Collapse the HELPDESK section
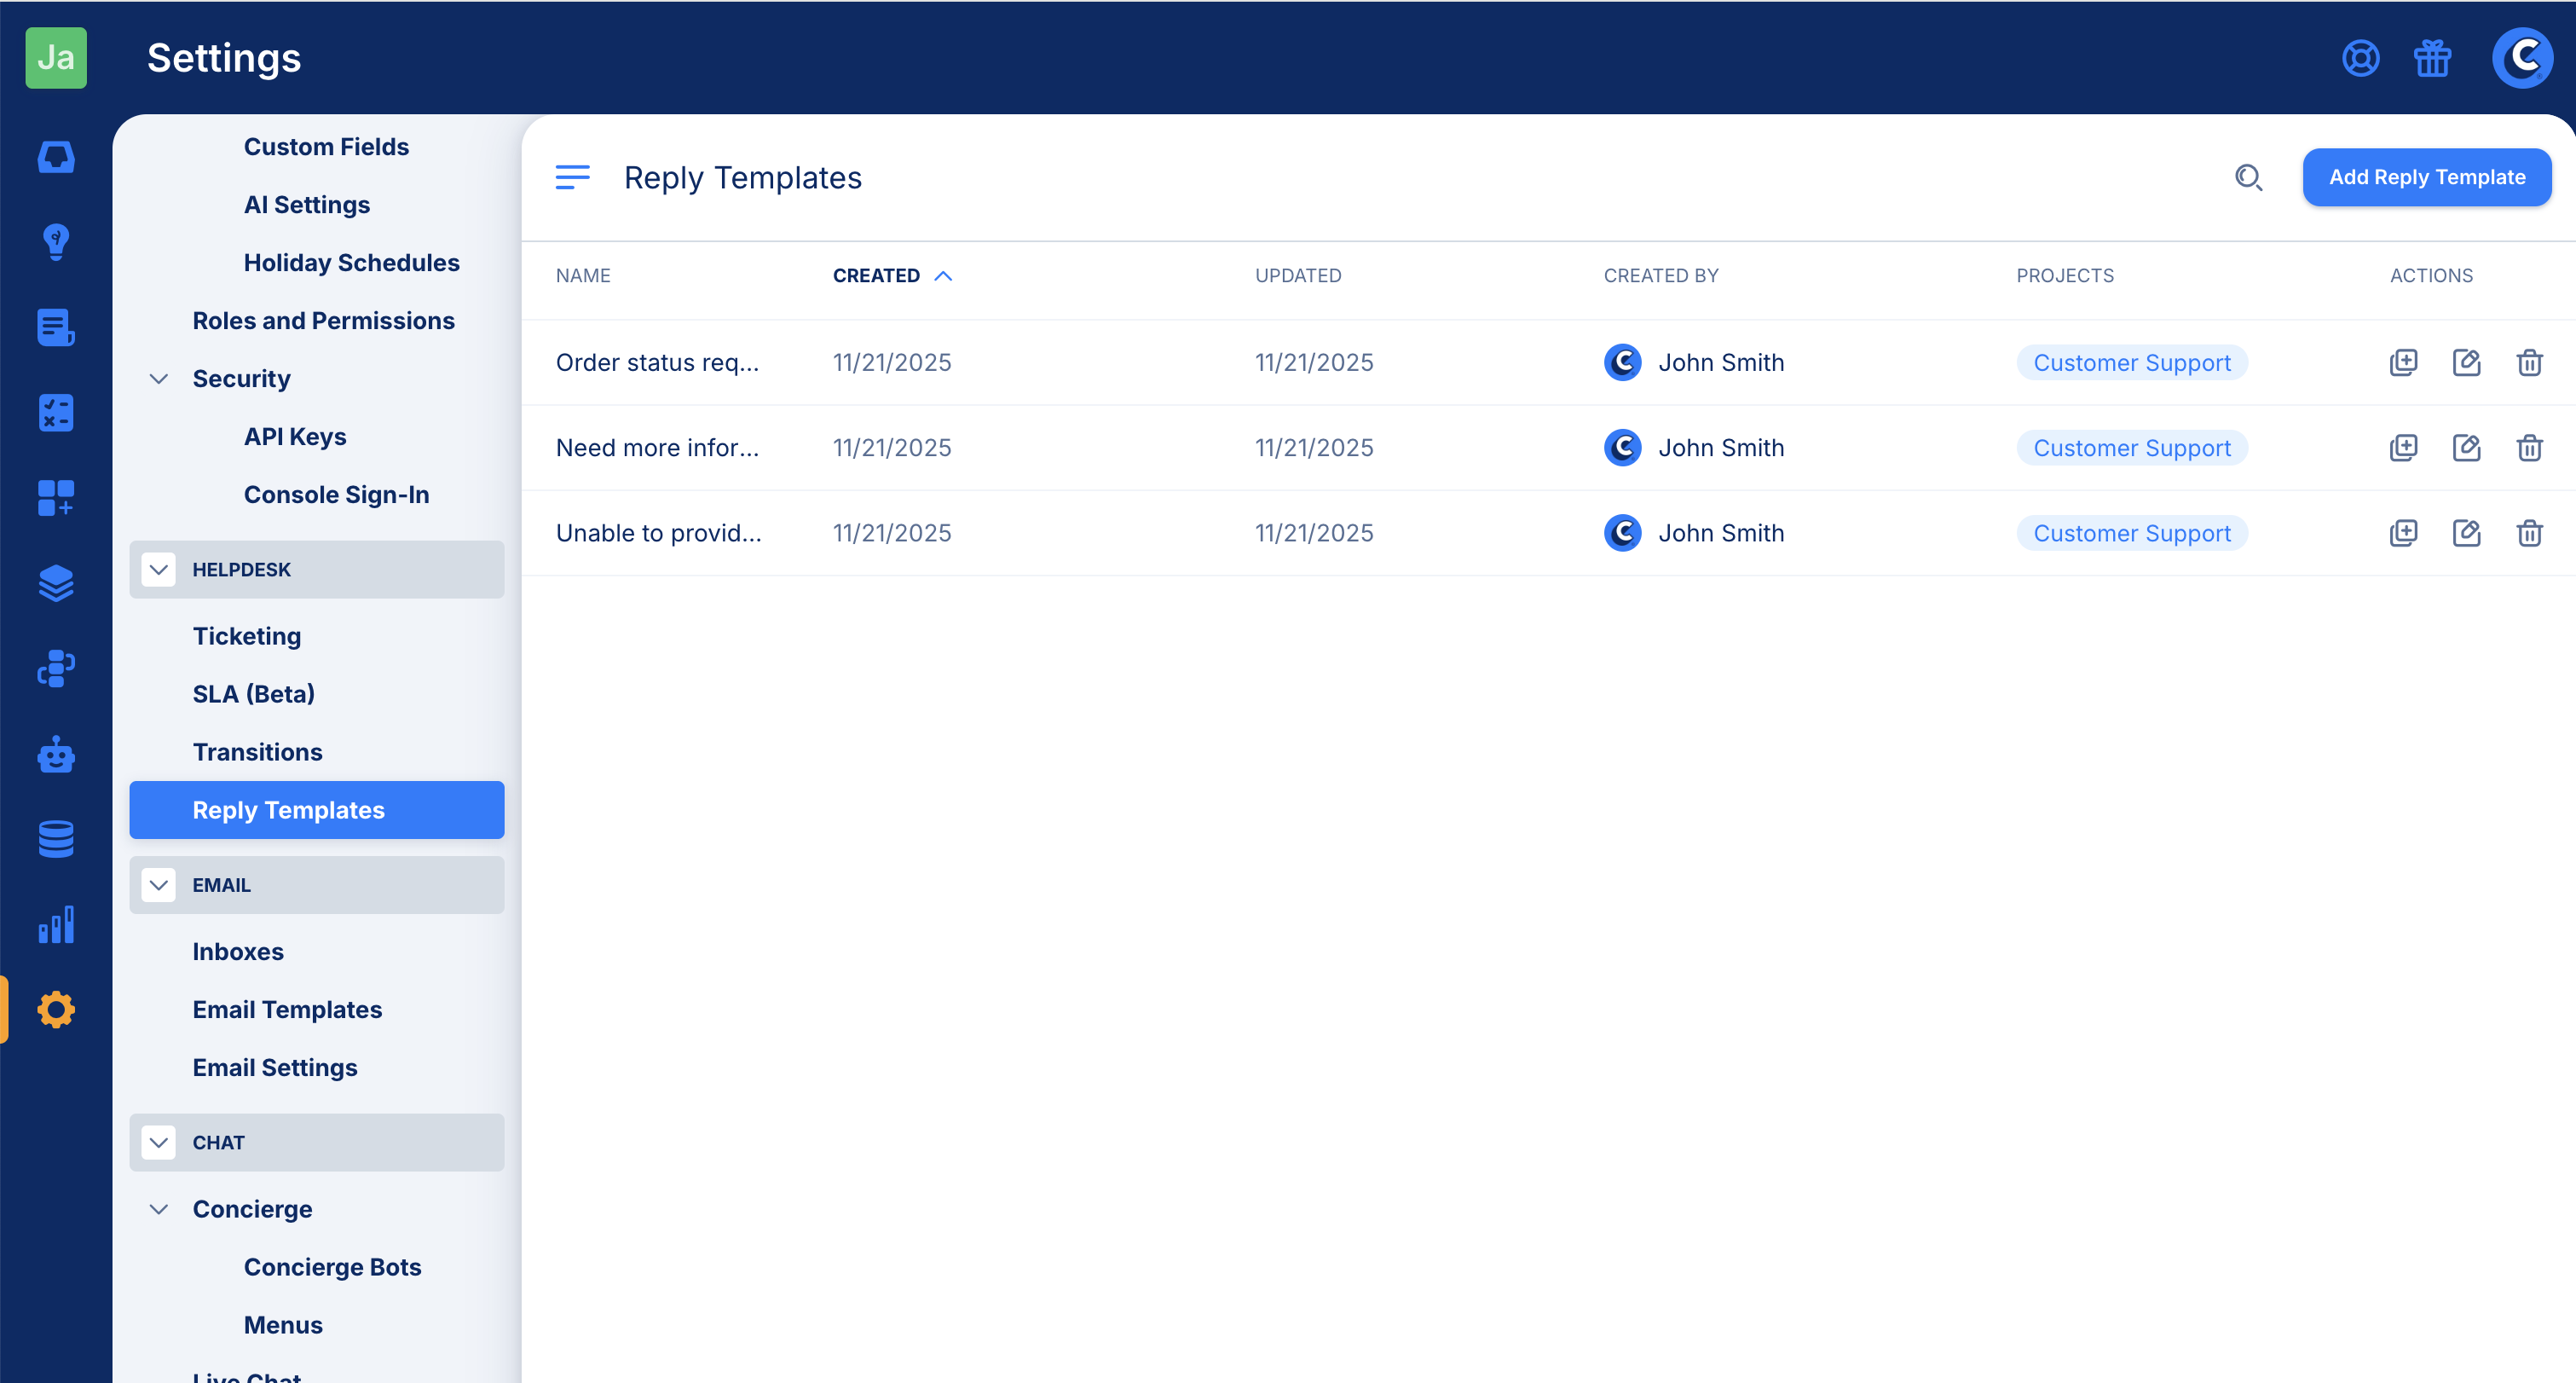 (x=159, y=570)
